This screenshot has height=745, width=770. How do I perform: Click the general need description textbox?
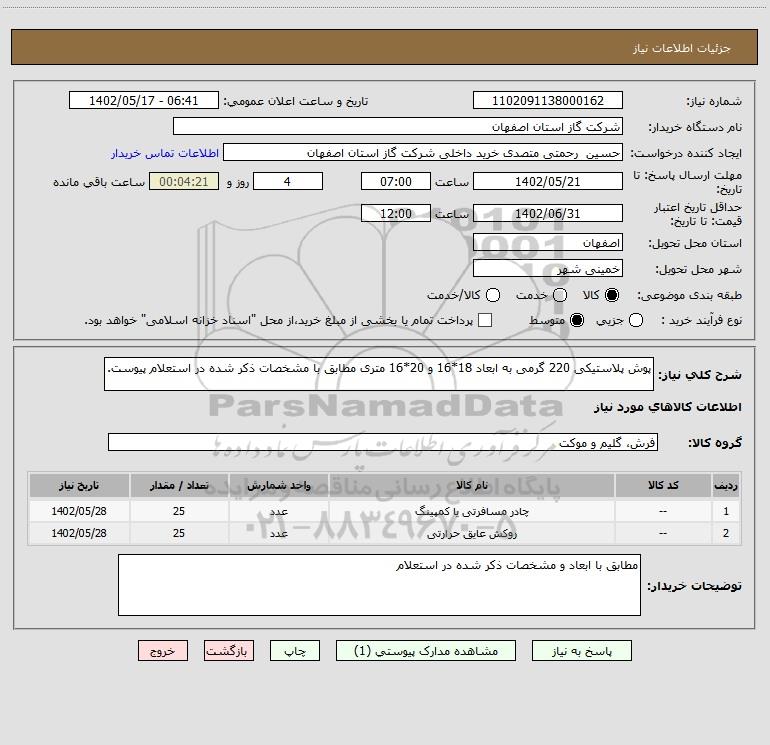click(379, 374)
